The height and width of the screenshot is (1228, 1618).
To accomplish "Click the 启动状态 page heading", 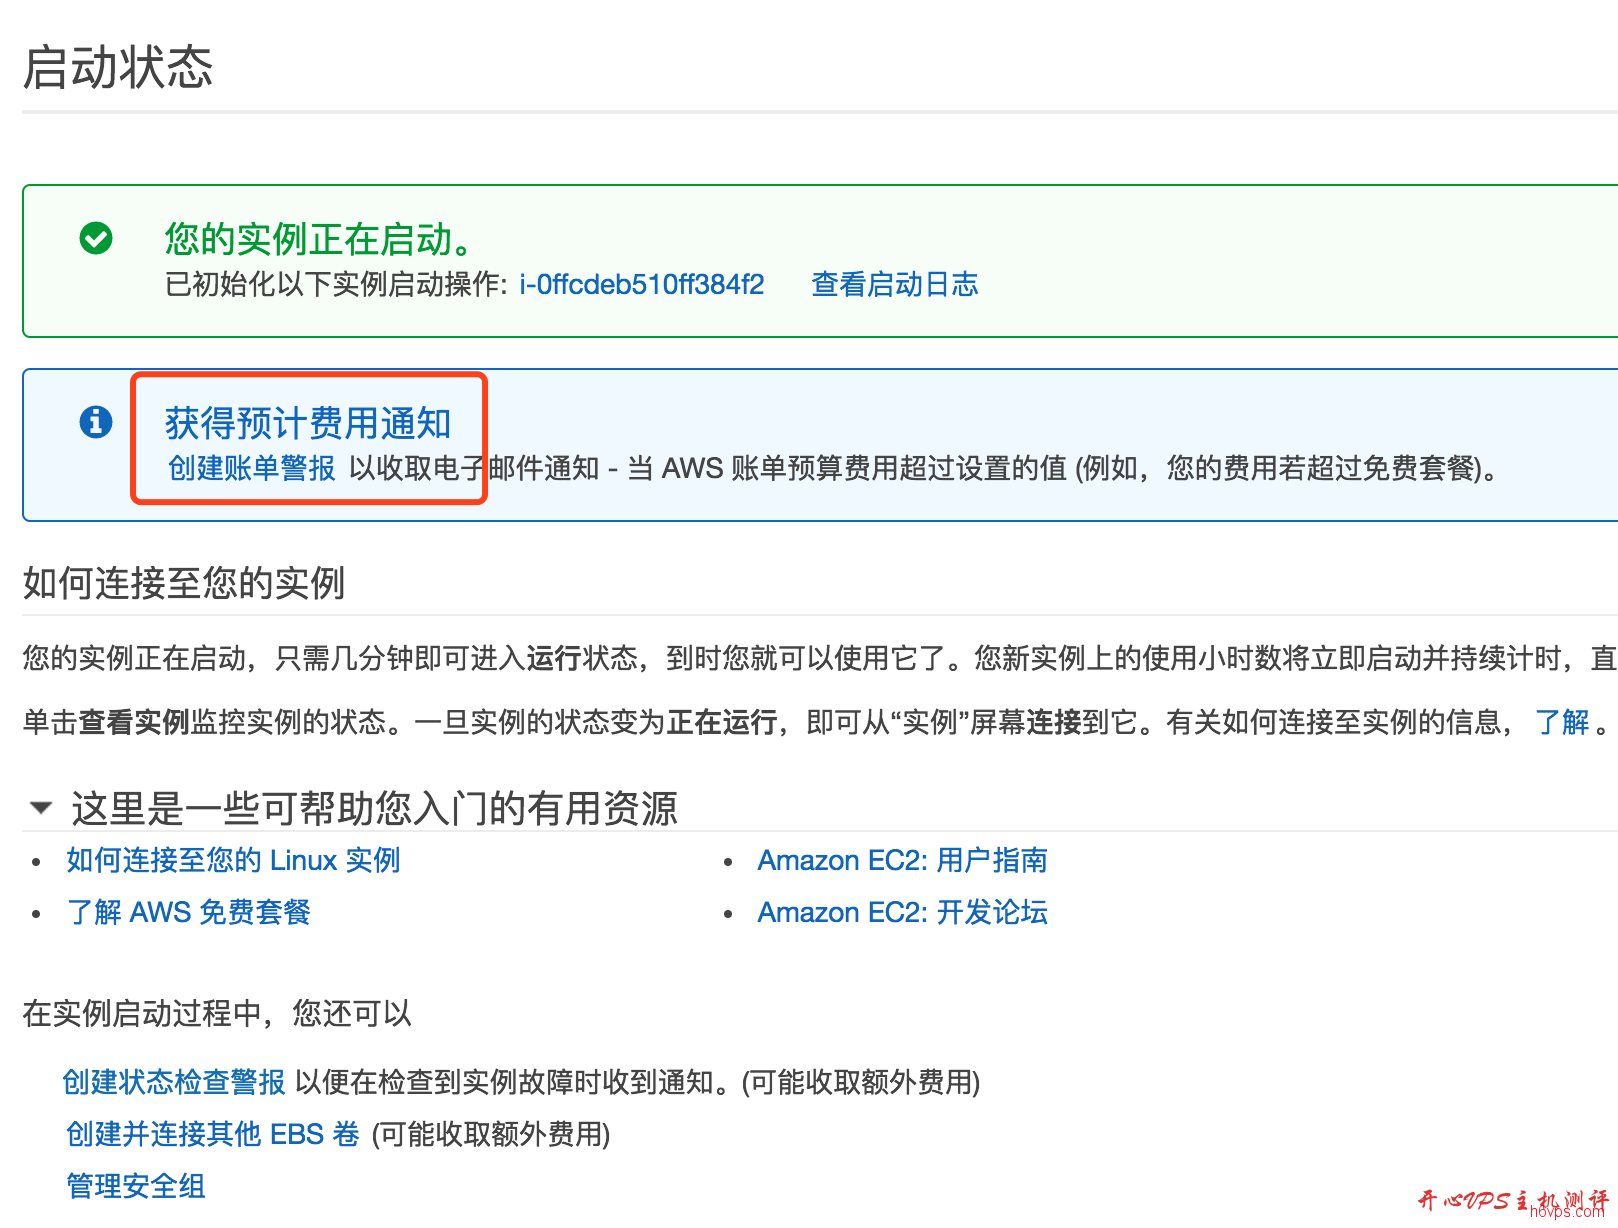I will (118, 68).
